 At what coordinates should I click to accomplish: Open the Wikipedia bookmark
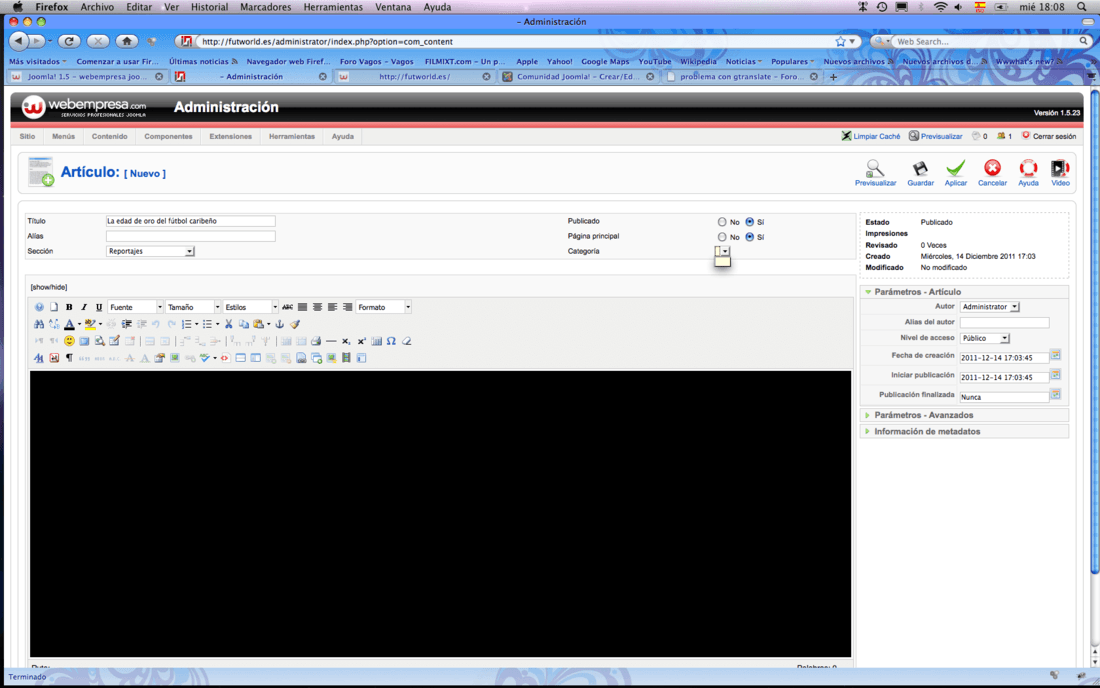click(x=698, y=62)
